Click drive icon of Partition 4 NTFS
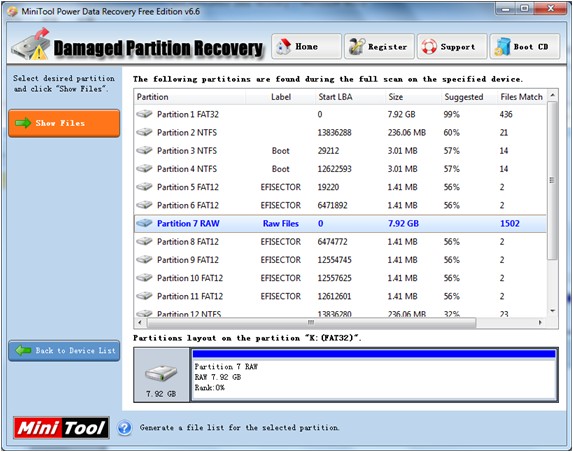 (144, 168)
